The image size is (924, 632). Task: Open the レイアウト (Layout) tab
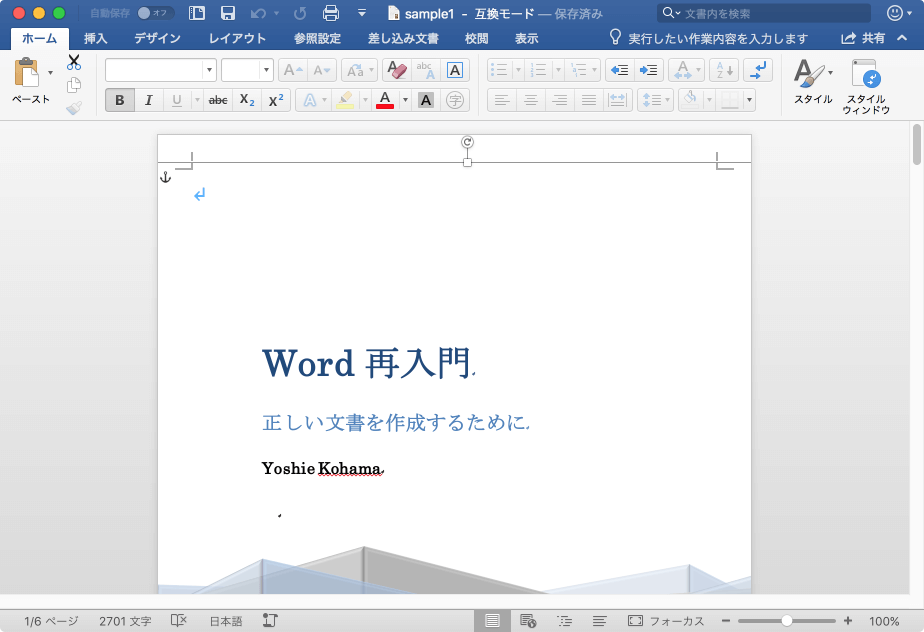click(237, 39)
